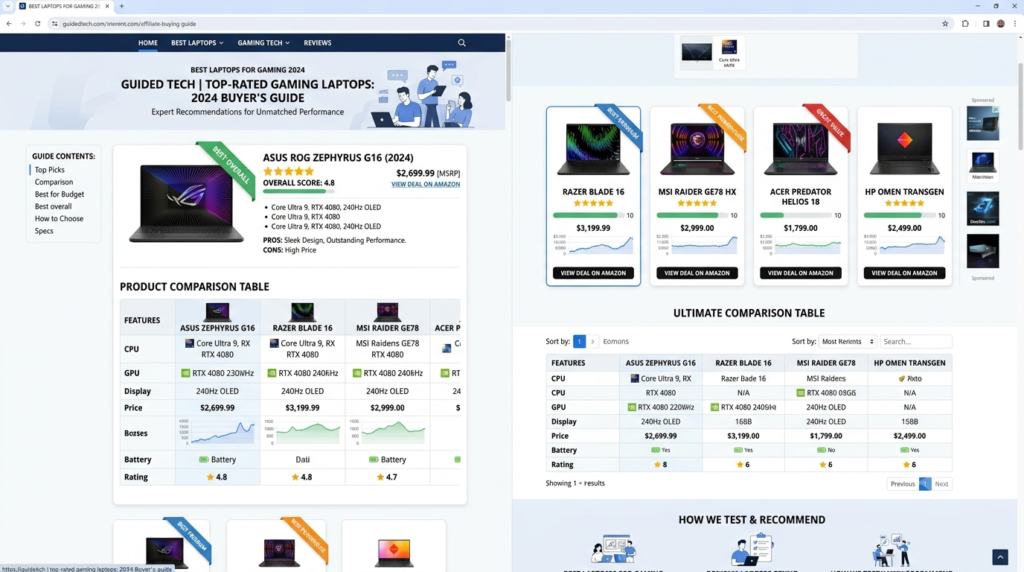
Task: Click the Razer Blade 16 card image
Action: 593,149
